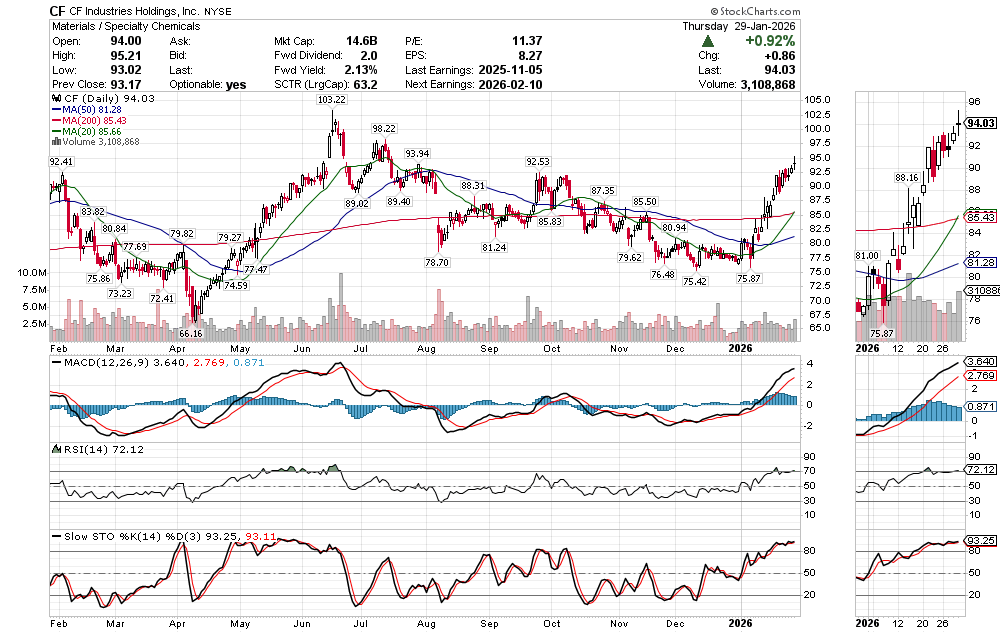
Task: Click the RSI(14) indicator title
Action: (x=76, y=449)
